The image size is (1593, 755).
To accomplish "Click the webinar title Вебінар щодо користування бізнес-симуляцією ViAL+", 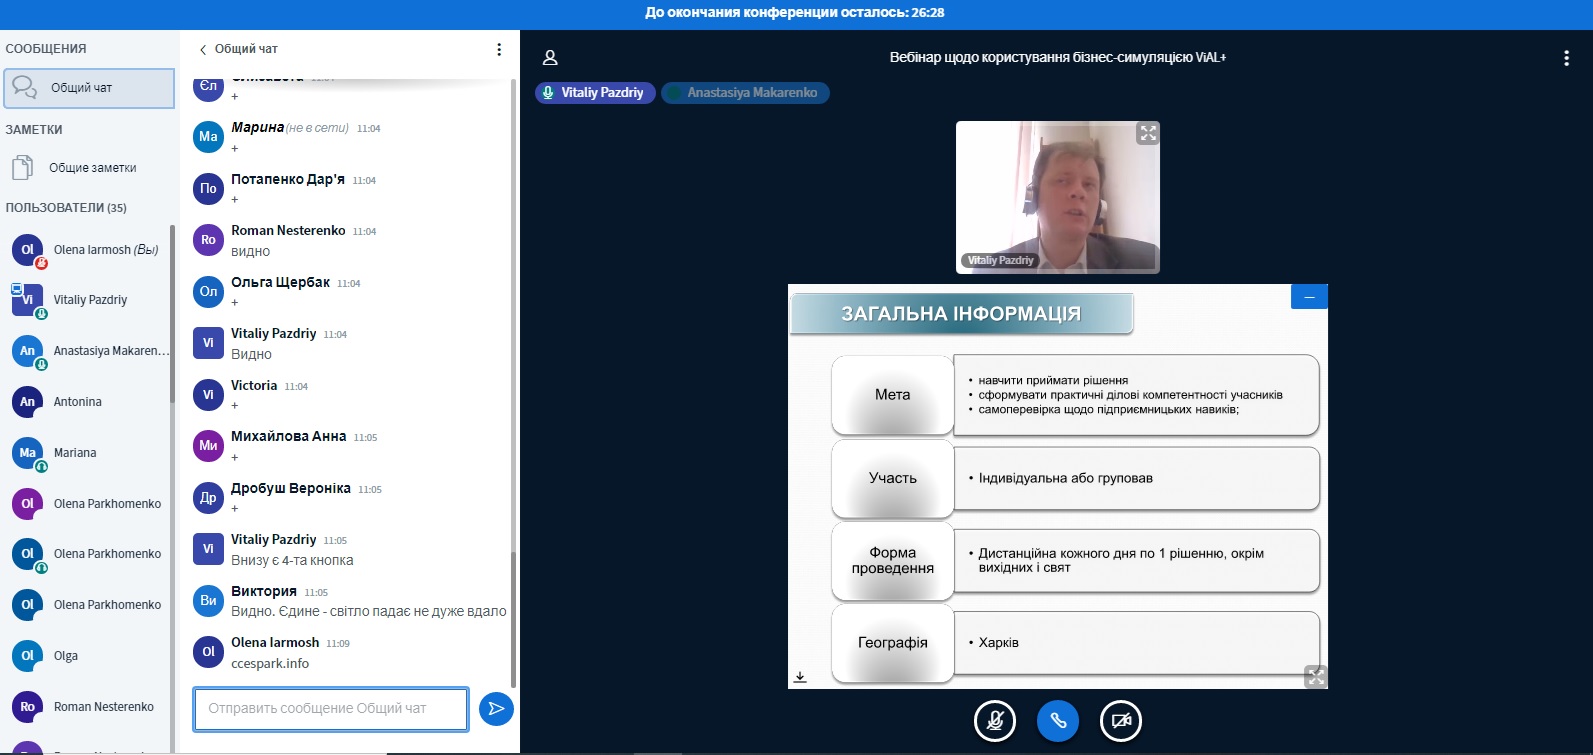I will pyautogui.click(x=1058, y=58).
